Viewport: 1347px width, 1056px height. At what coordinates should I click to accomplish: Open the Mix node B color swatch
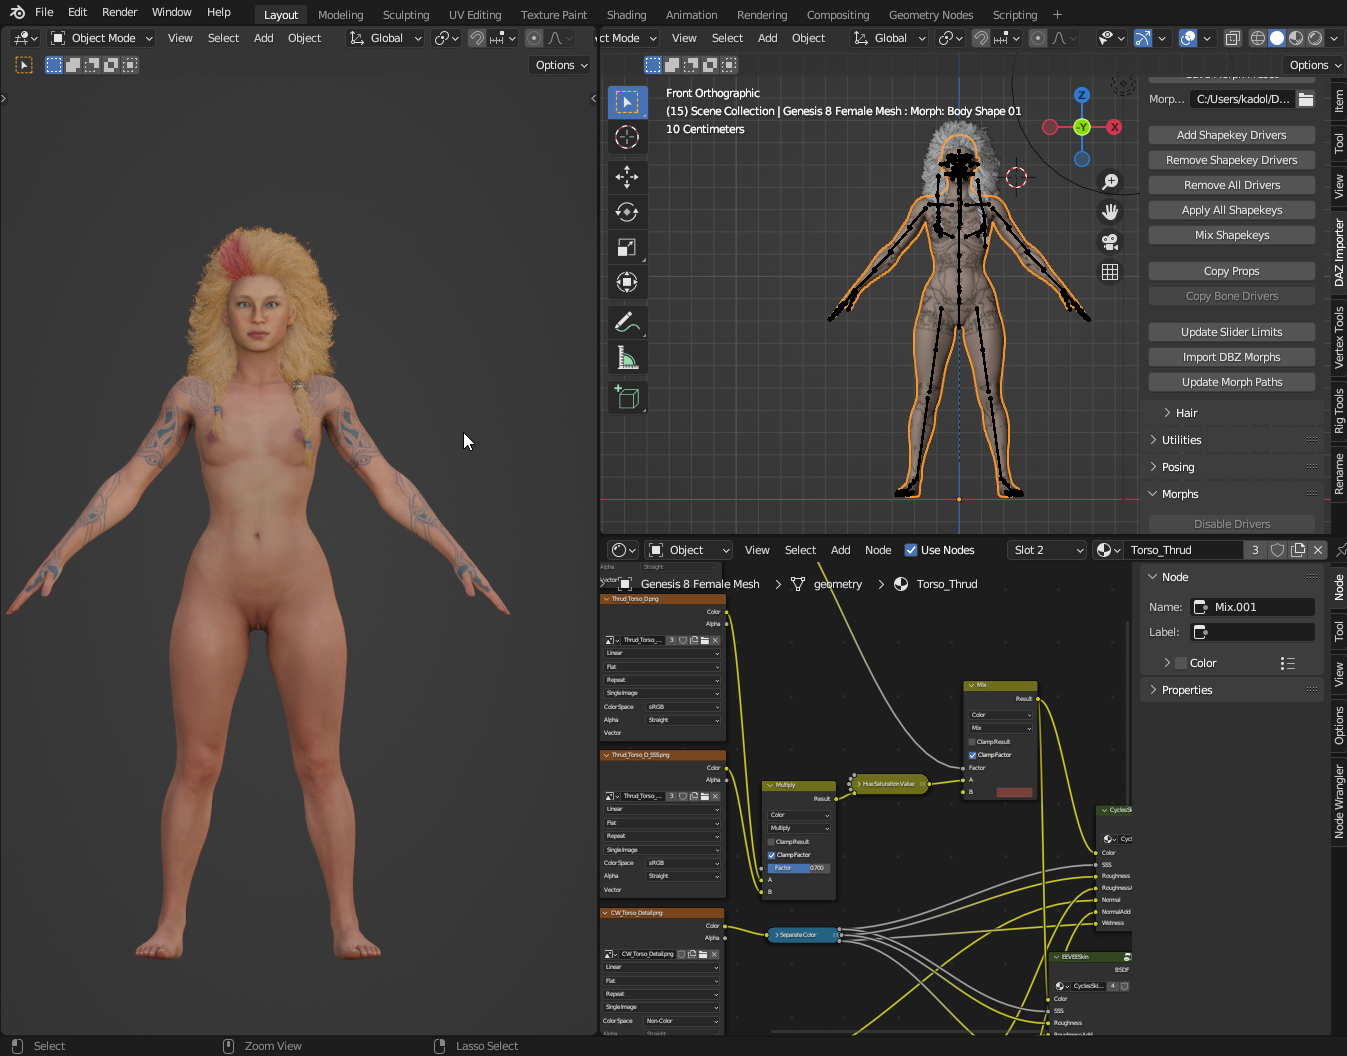(x=1014, y=792)
